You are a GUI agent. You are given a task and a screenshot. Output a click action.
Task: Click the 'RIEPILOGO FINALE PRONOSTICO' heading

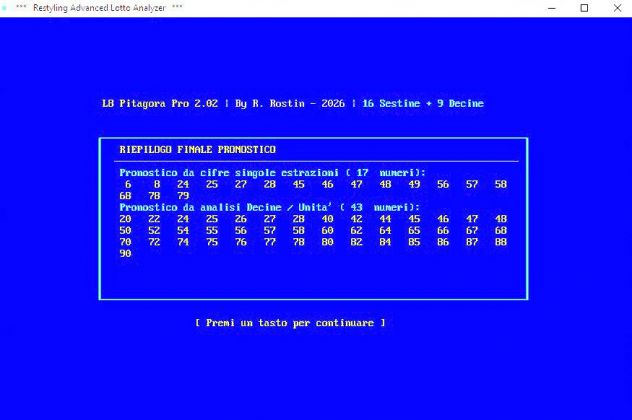point(198,150)
